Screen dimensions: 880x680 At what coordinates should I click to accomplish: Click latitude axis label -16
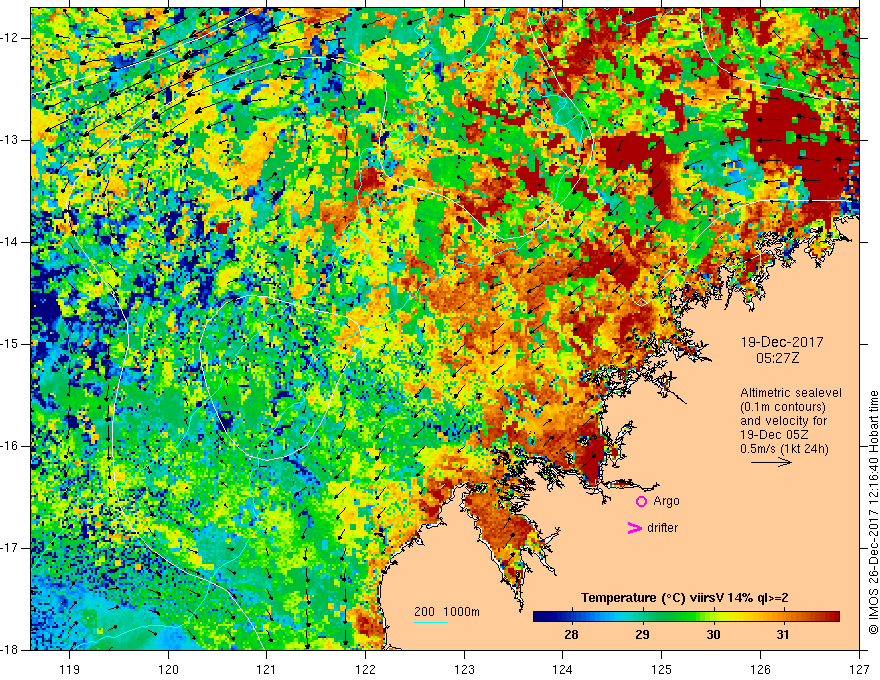(x=10, y=446)
